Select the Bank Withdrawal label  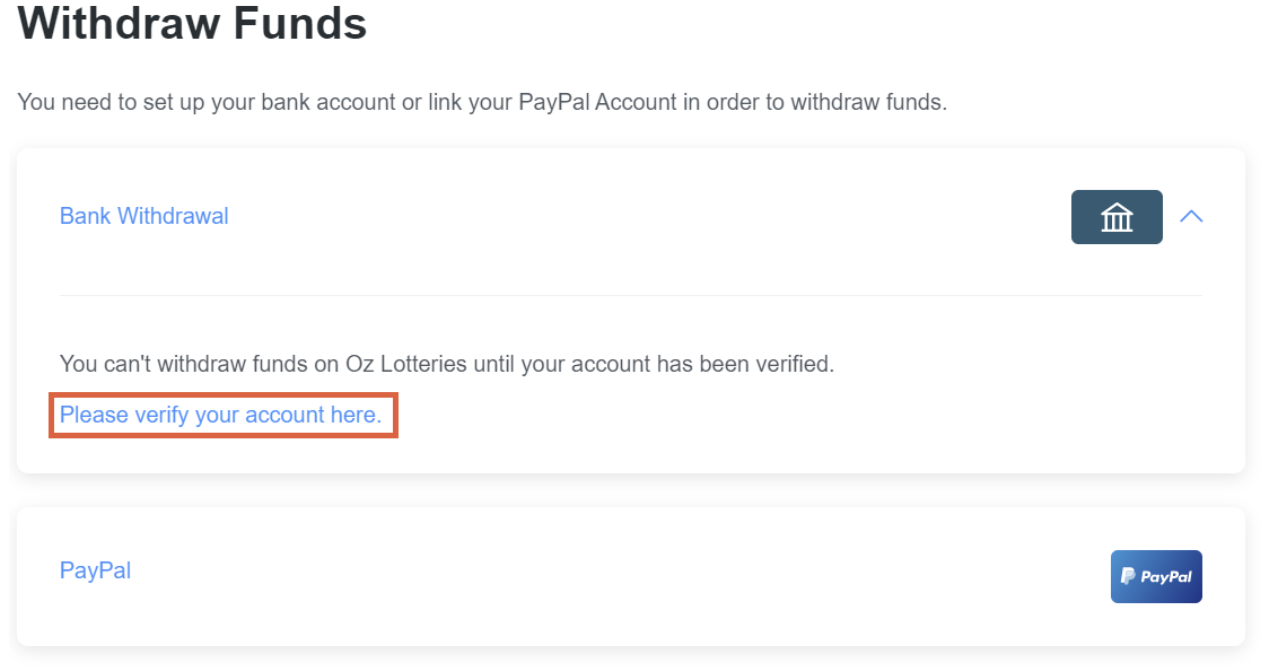144,216
